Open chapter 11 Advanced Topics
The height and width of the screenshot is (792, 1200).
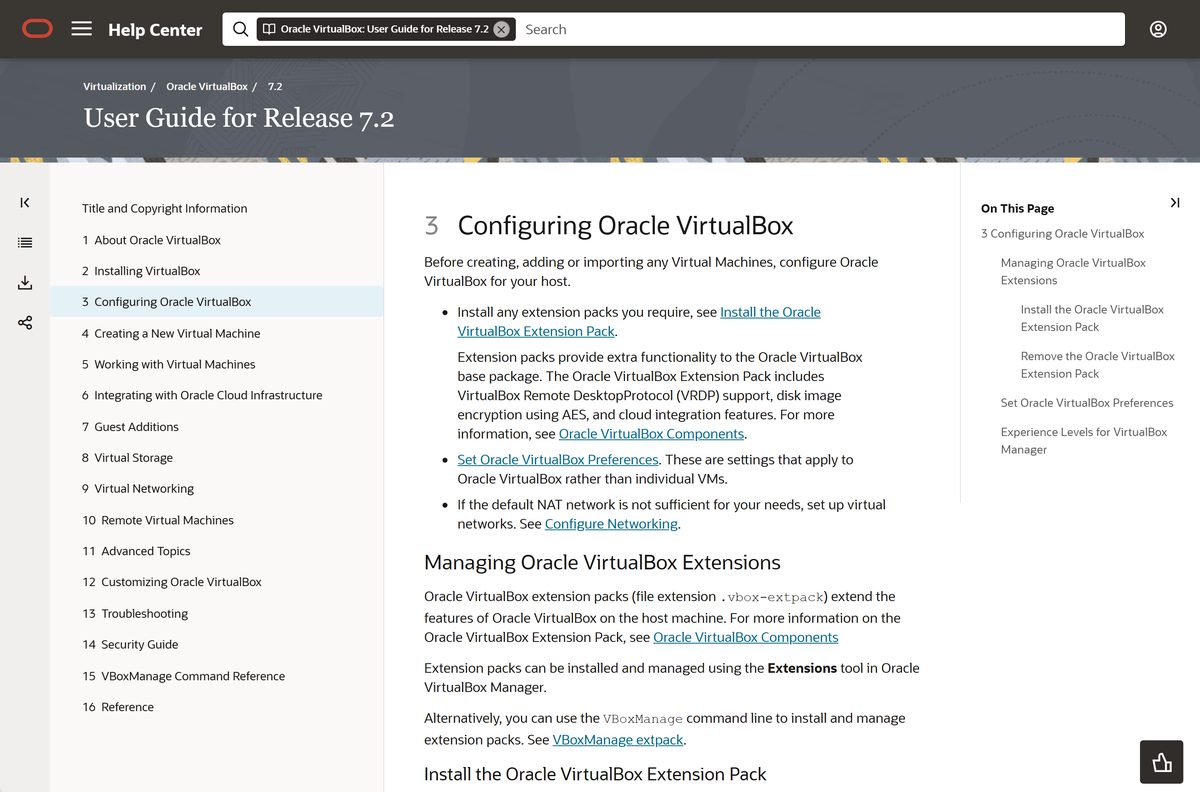[x=136, y=551]
